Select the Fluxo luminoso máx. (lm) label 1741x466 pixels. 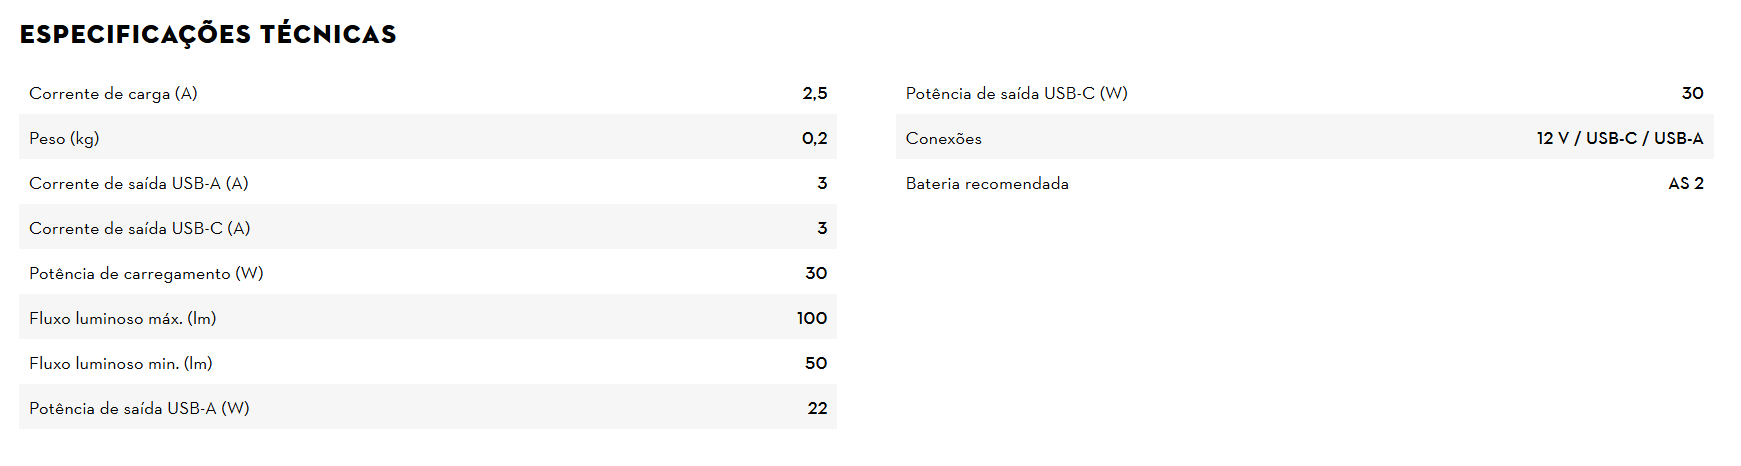pos(123,318)
